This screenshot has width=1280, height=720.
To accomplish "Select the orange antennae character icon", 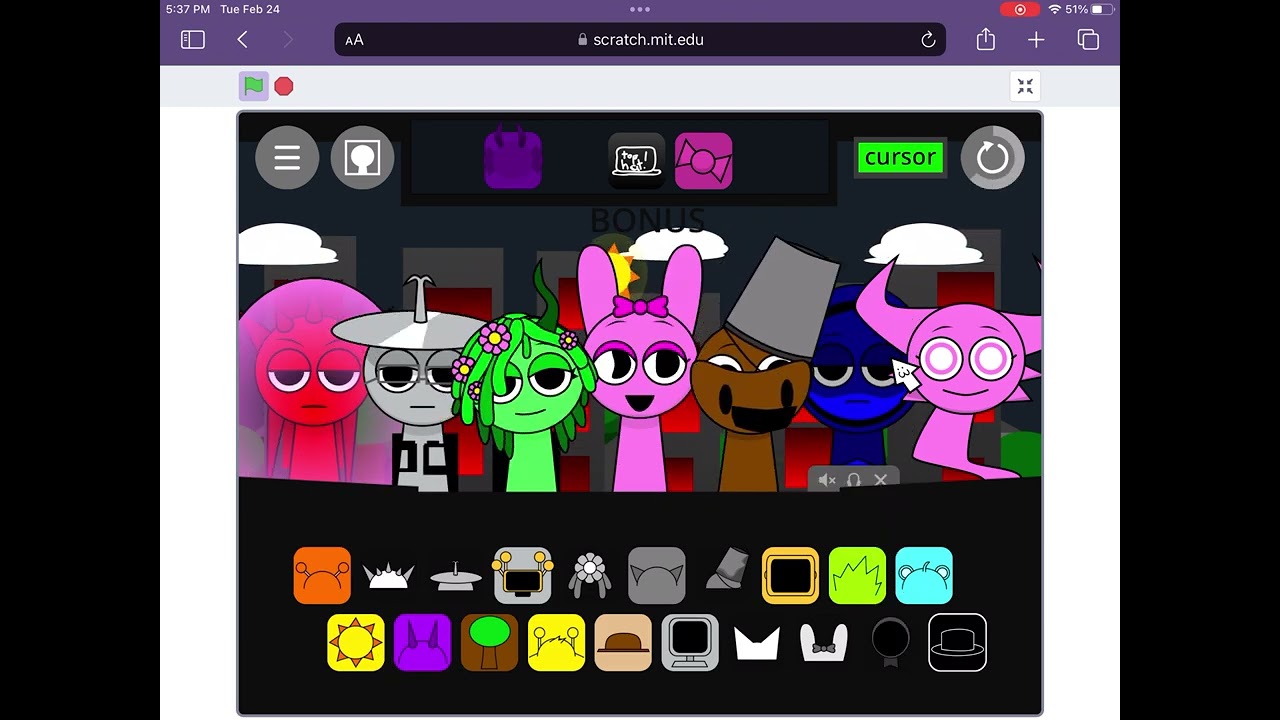I will 322,575.
